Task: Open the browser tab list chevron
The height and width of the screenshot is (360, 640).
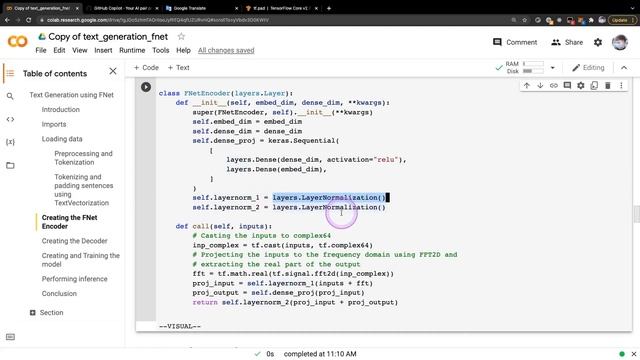Action: point(633,8)
